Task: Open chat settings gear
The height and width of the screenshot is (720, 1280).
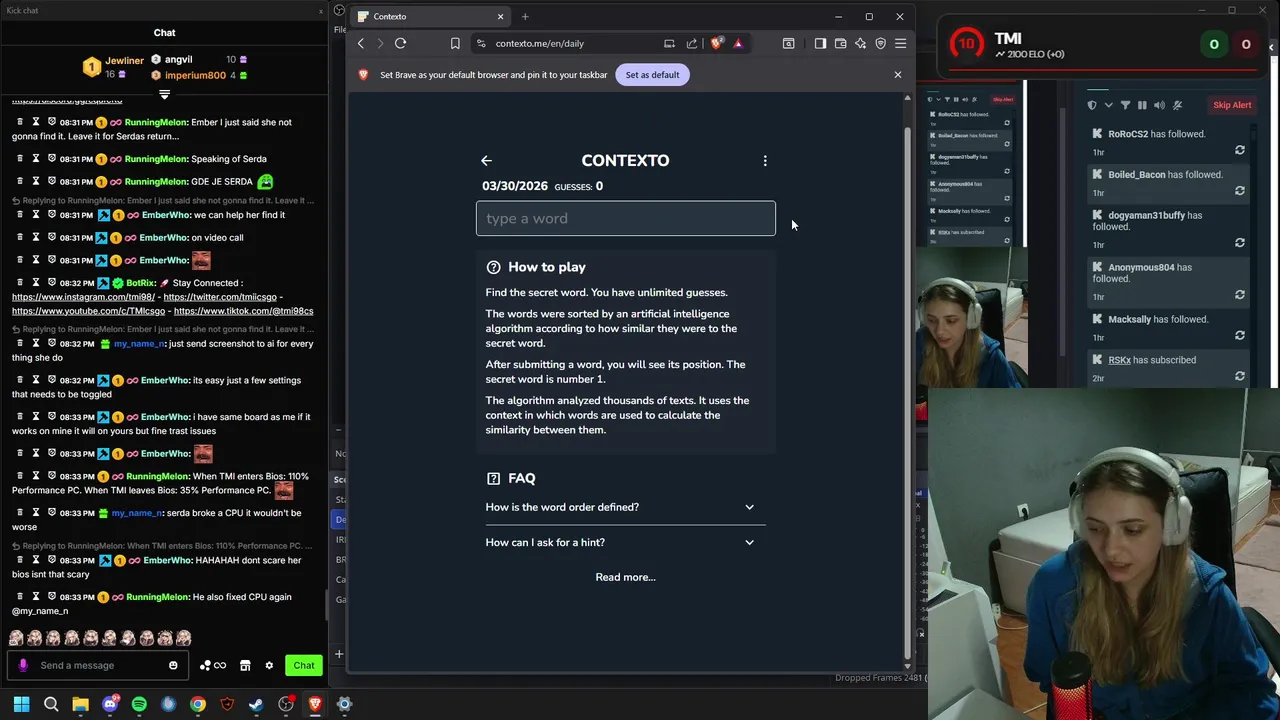Action: 269,665
